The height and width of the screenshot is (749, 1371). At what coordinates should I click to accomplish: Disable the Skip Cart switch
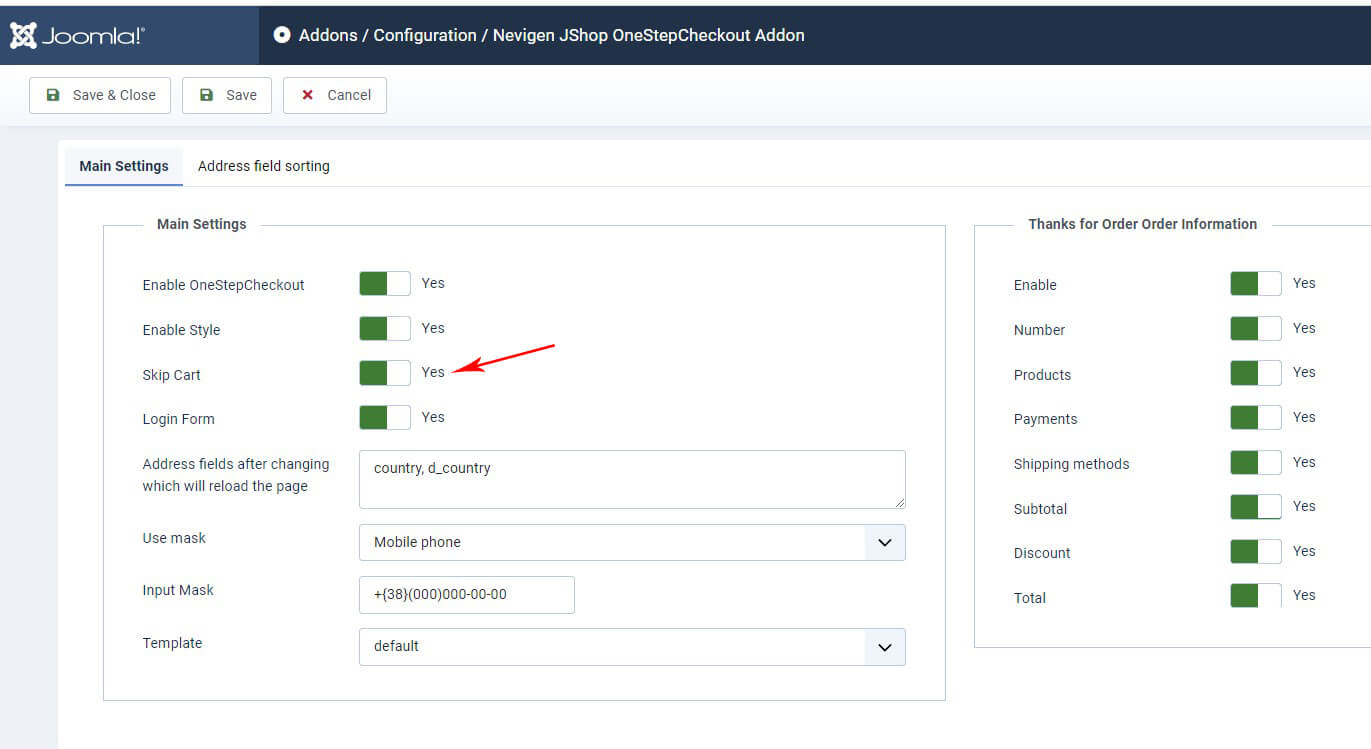(x=385, y=373)
